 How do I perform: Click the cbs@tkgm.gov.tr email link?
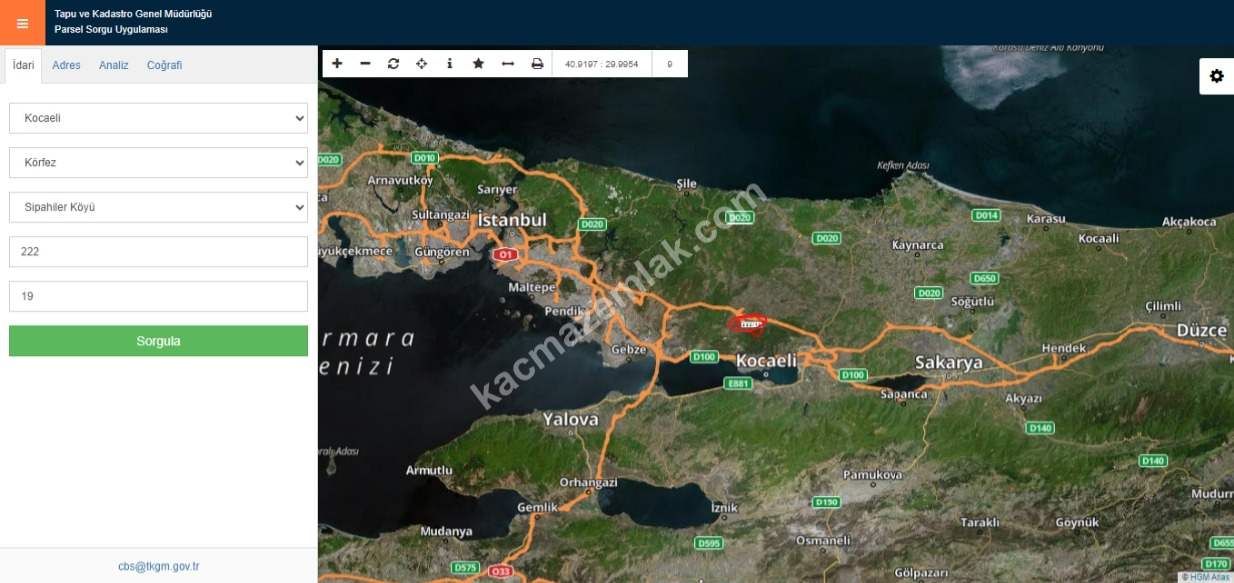point(158,566)
